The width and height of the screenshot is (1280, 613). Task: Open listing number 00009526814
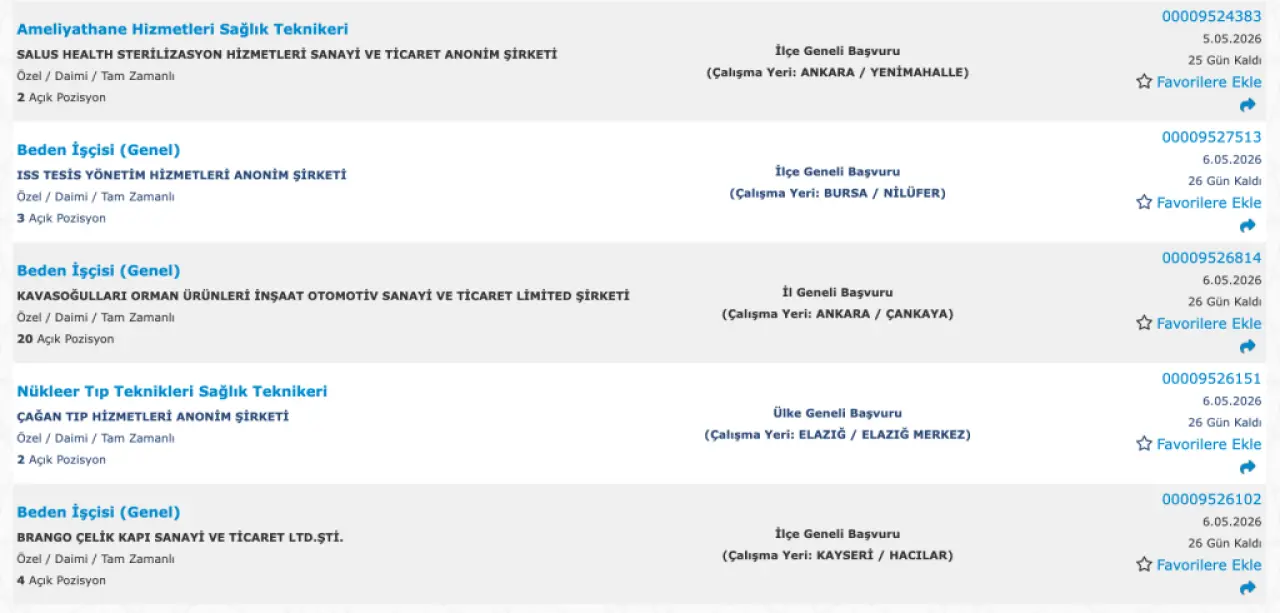click(1211, 258)
